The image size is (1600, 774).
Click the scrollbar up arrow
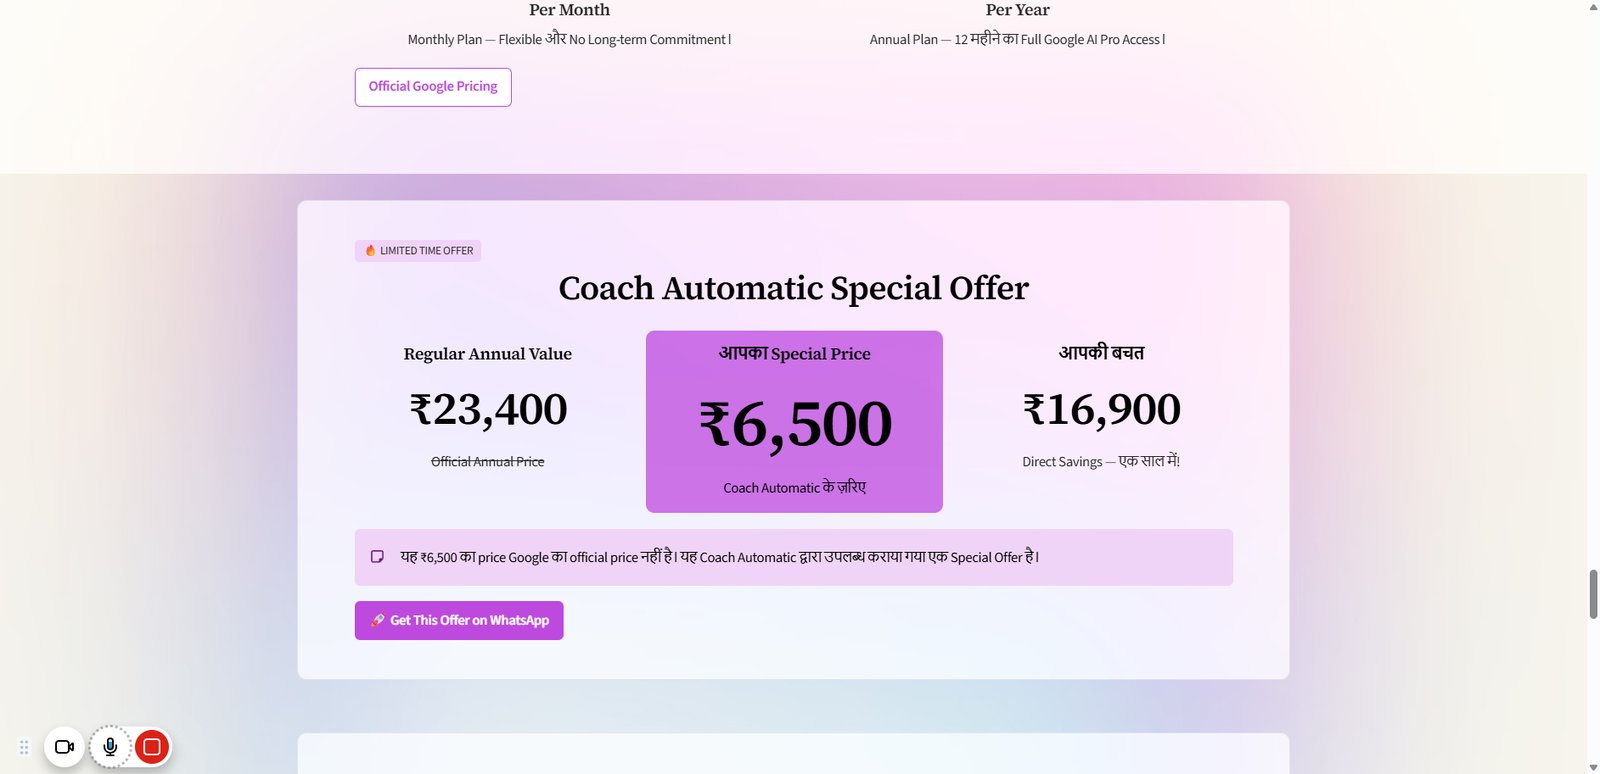(x=1593, y=7)
